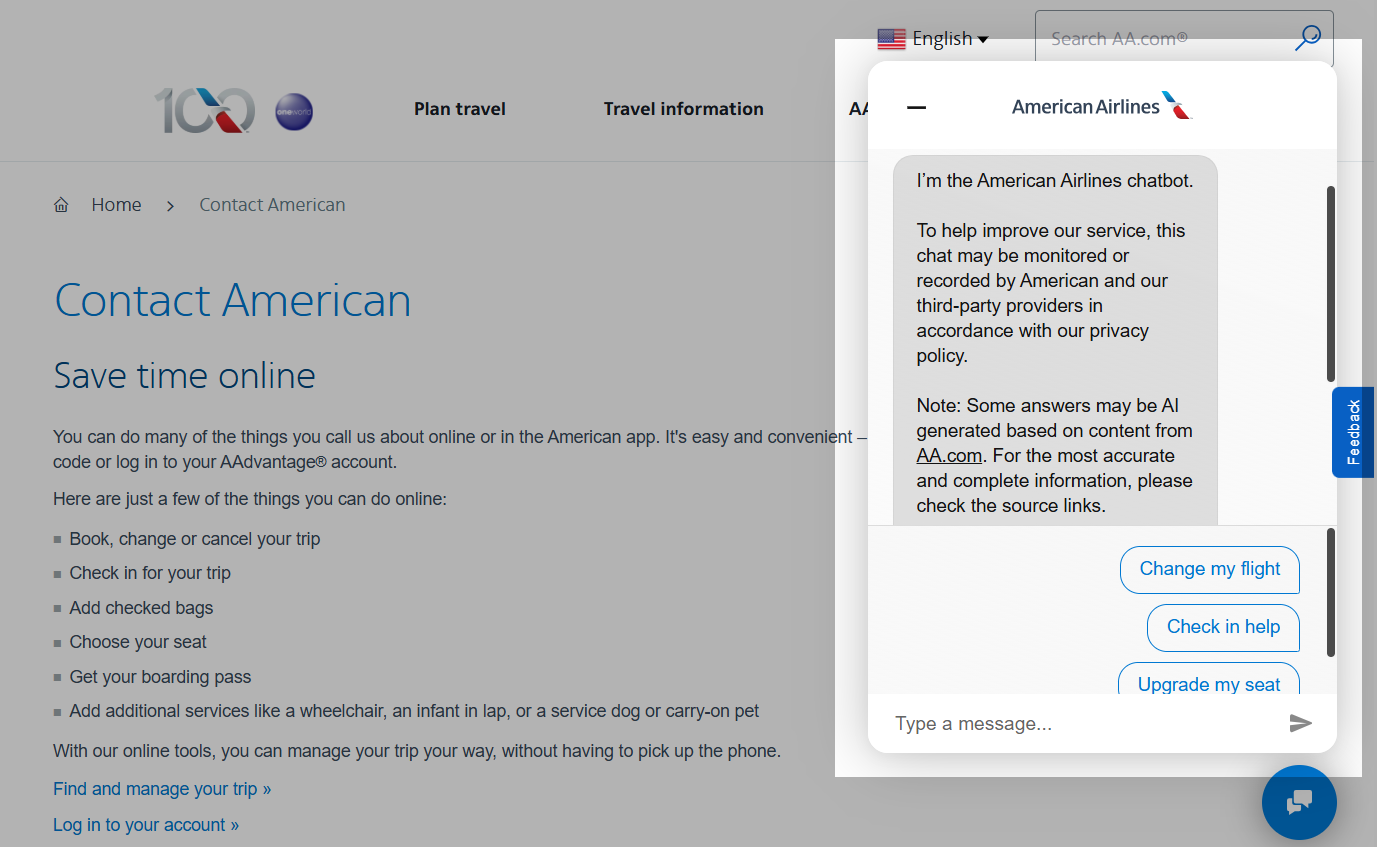Select the Upgrade my seat chat option
This screenshot has width=1377, height=847.
tap(1209, 684)
